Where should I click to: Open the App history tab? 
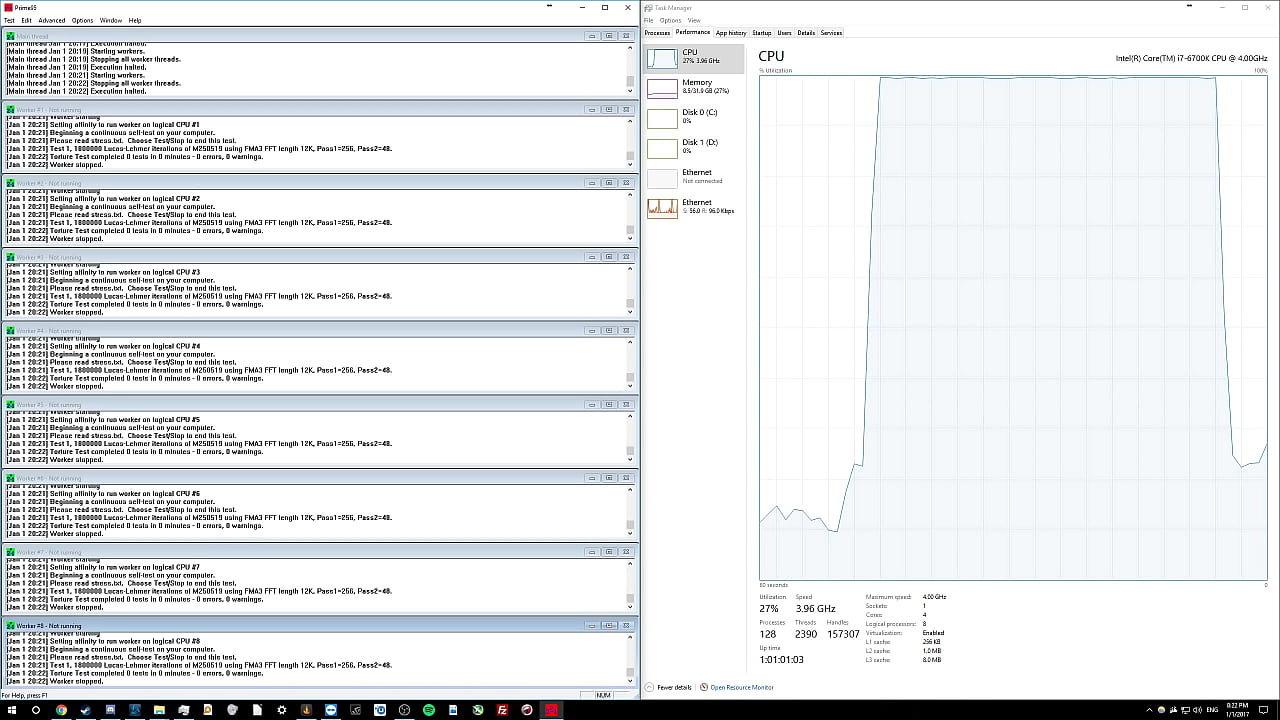click(731, 32)
